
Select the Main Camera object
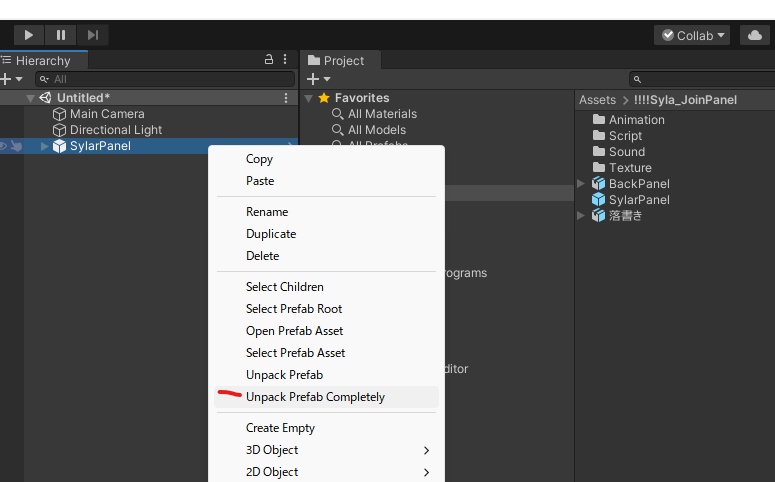tap(107, 114)
